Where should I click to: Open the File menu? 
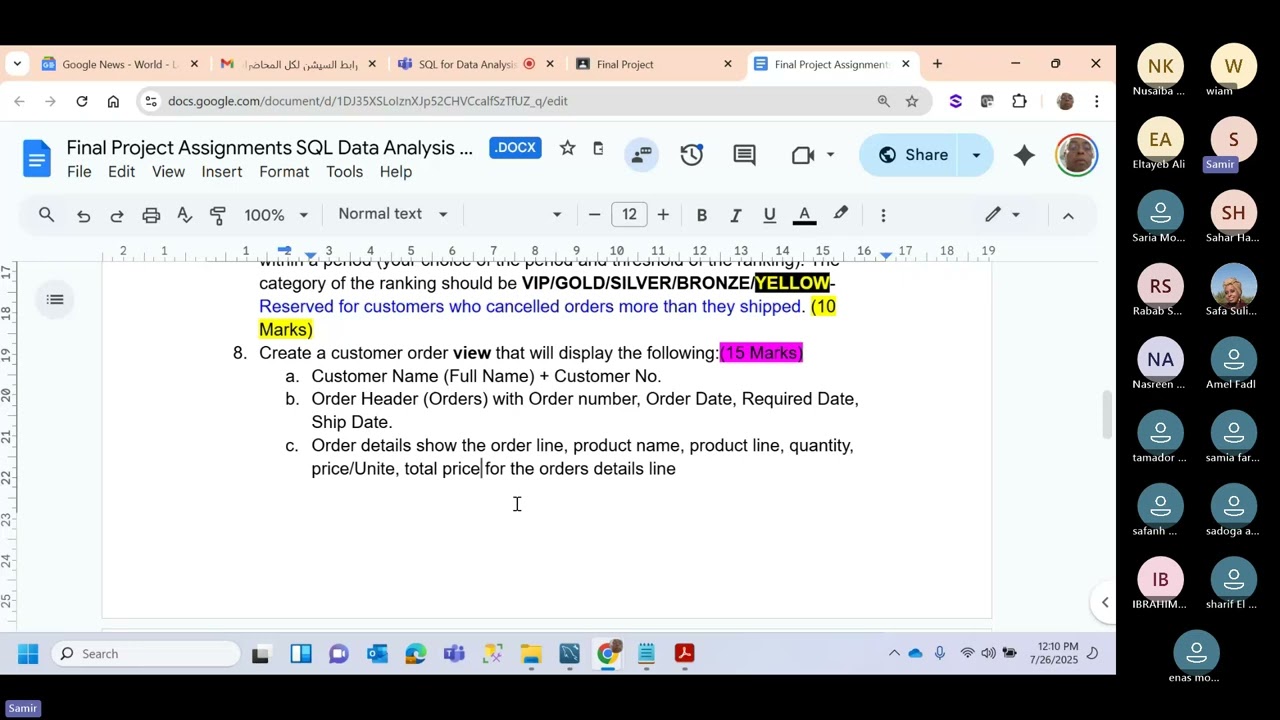(79, 172)
